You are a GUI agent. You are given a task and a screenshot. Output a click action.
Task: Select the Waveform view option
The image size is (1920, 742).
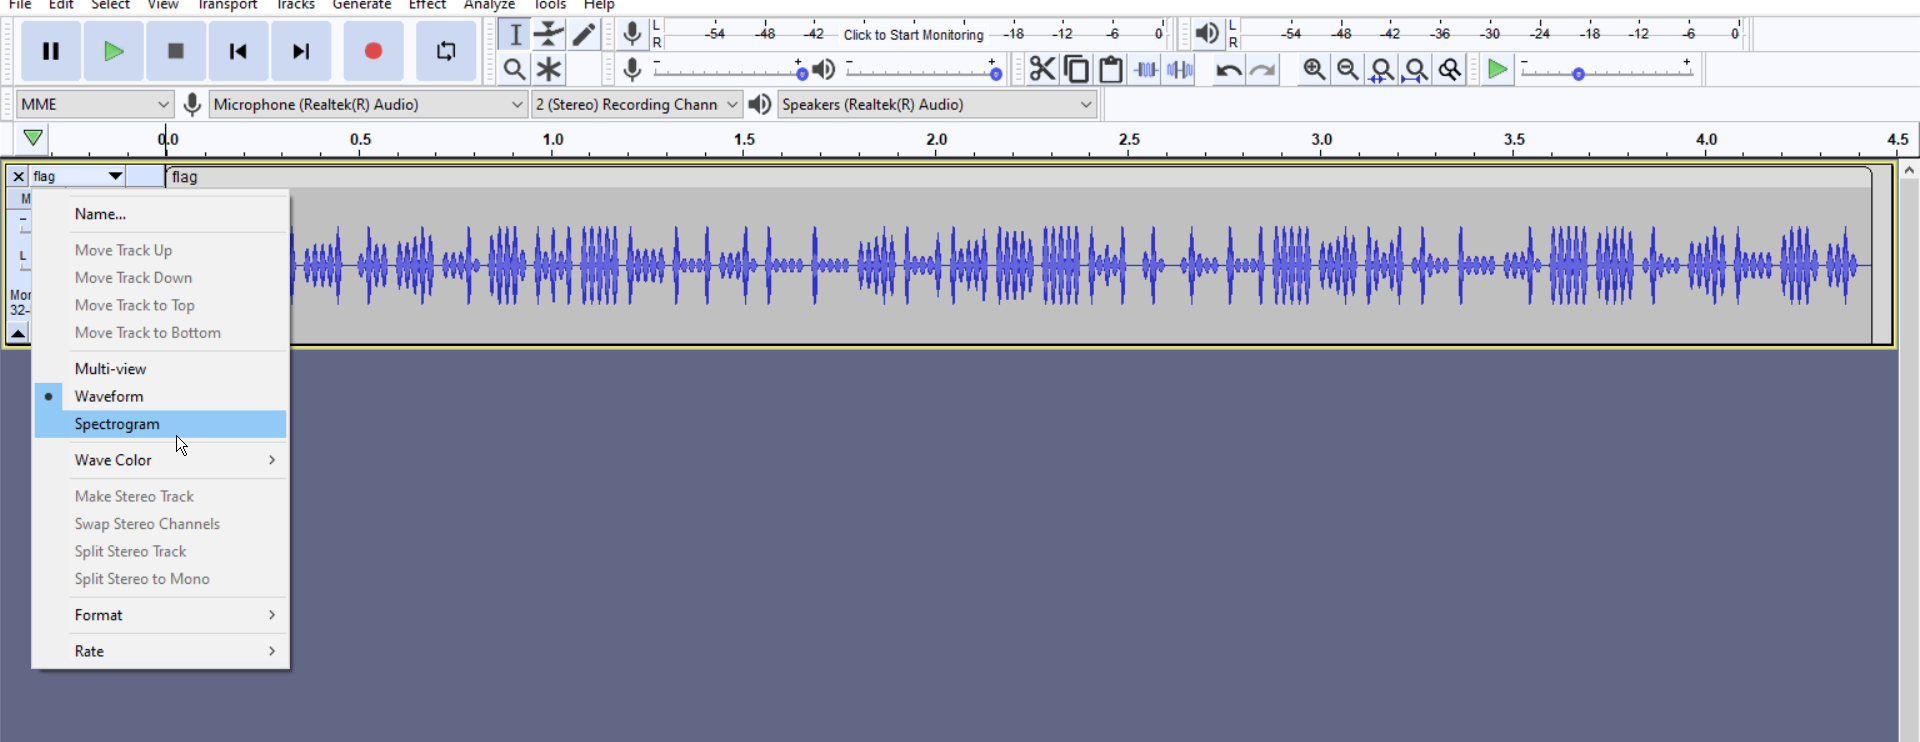click(161, 397)
